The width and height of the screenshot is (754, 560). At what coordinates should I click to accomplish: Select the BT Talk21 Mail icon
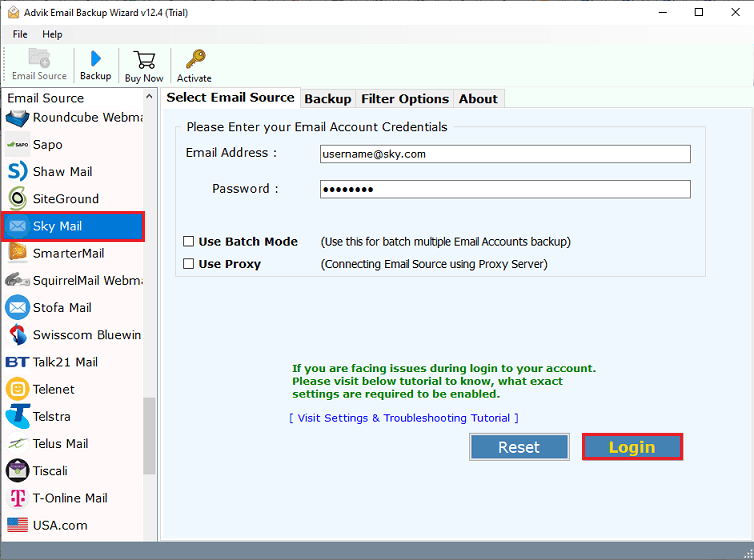17,362
